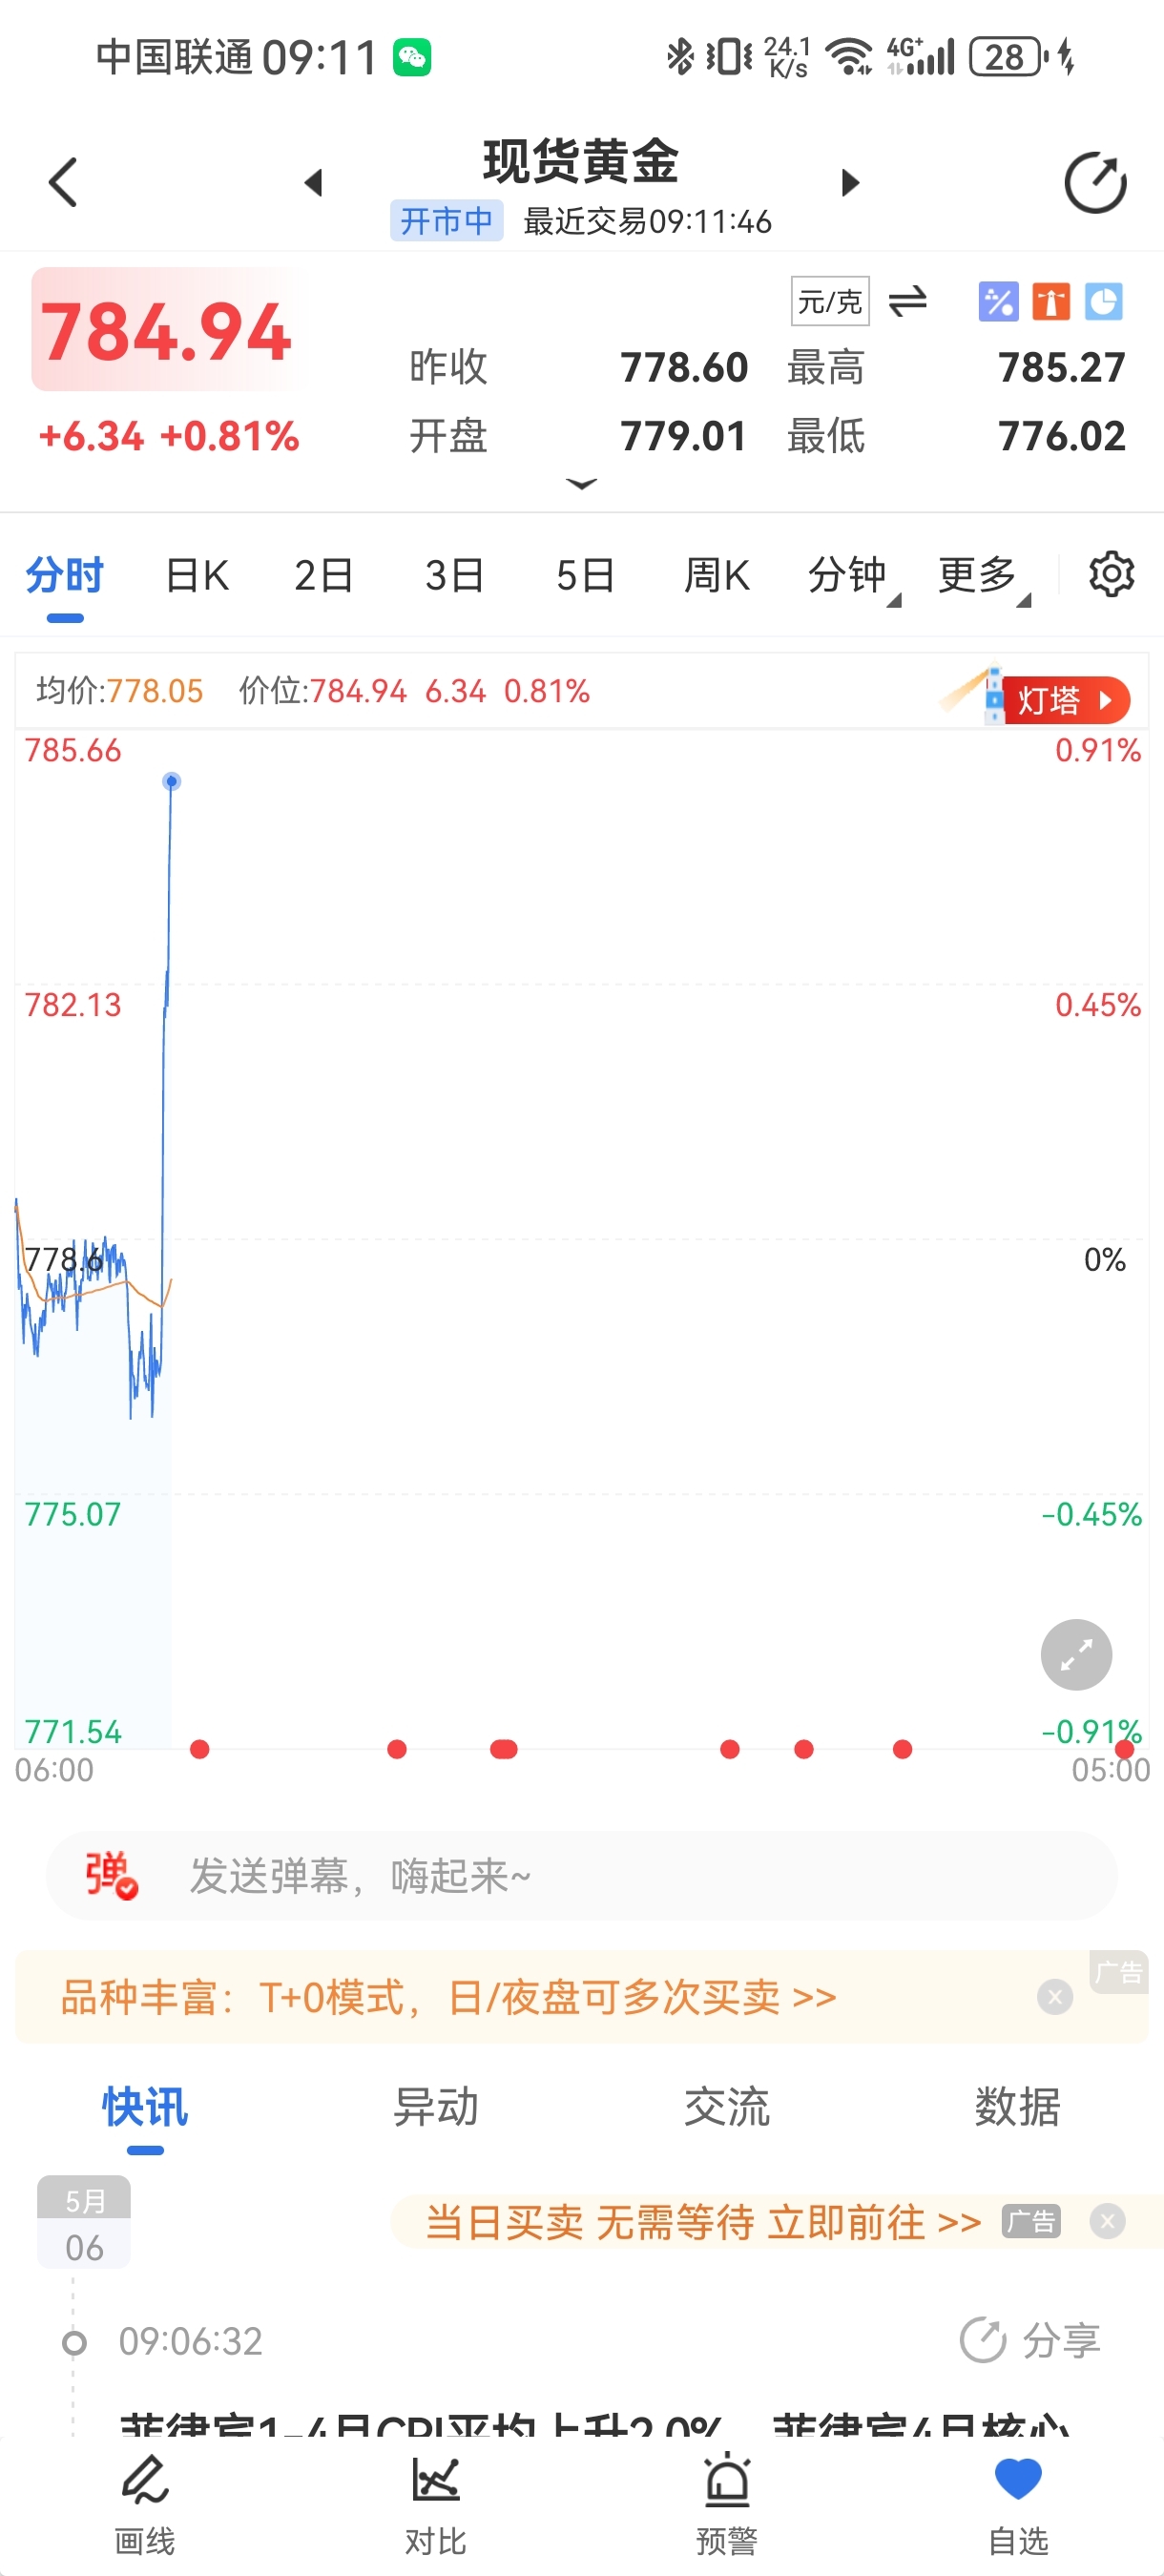Refresh quotes with the circular refresh icon
1164x2576 pixels.
[x=1095, y=183]
